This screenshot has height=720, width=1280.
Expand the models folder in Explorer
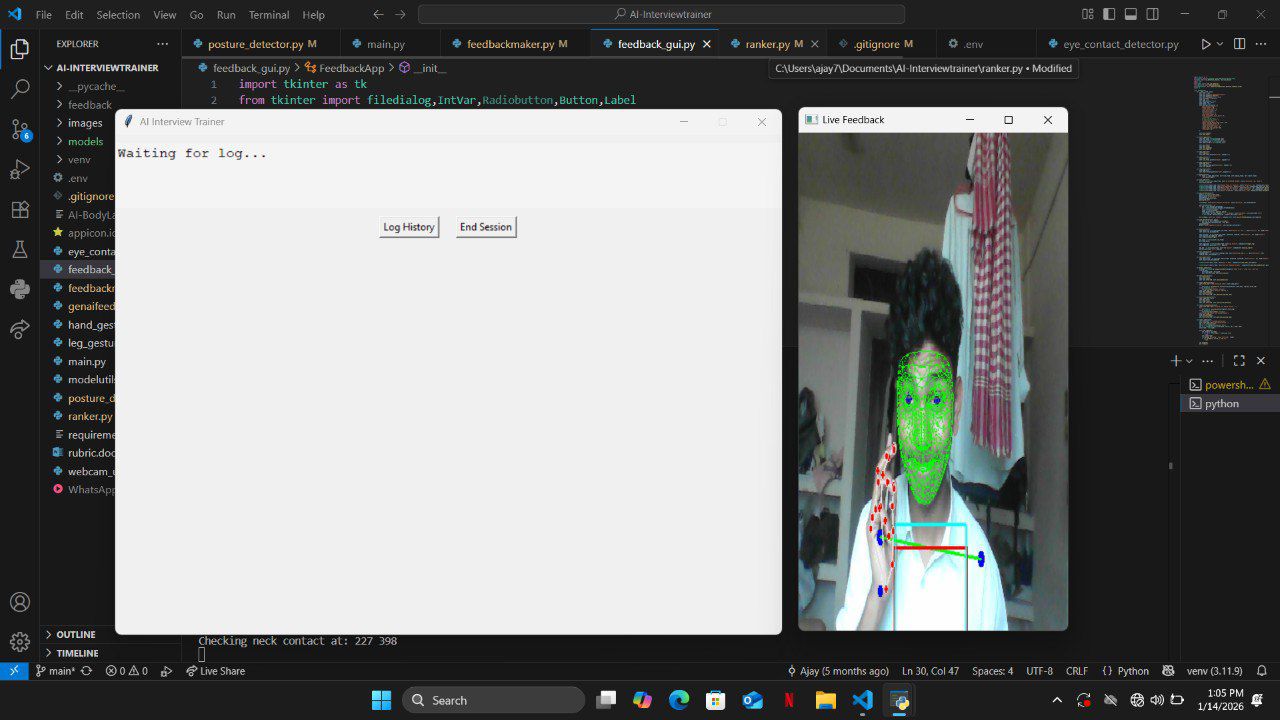tap(84, 141)
